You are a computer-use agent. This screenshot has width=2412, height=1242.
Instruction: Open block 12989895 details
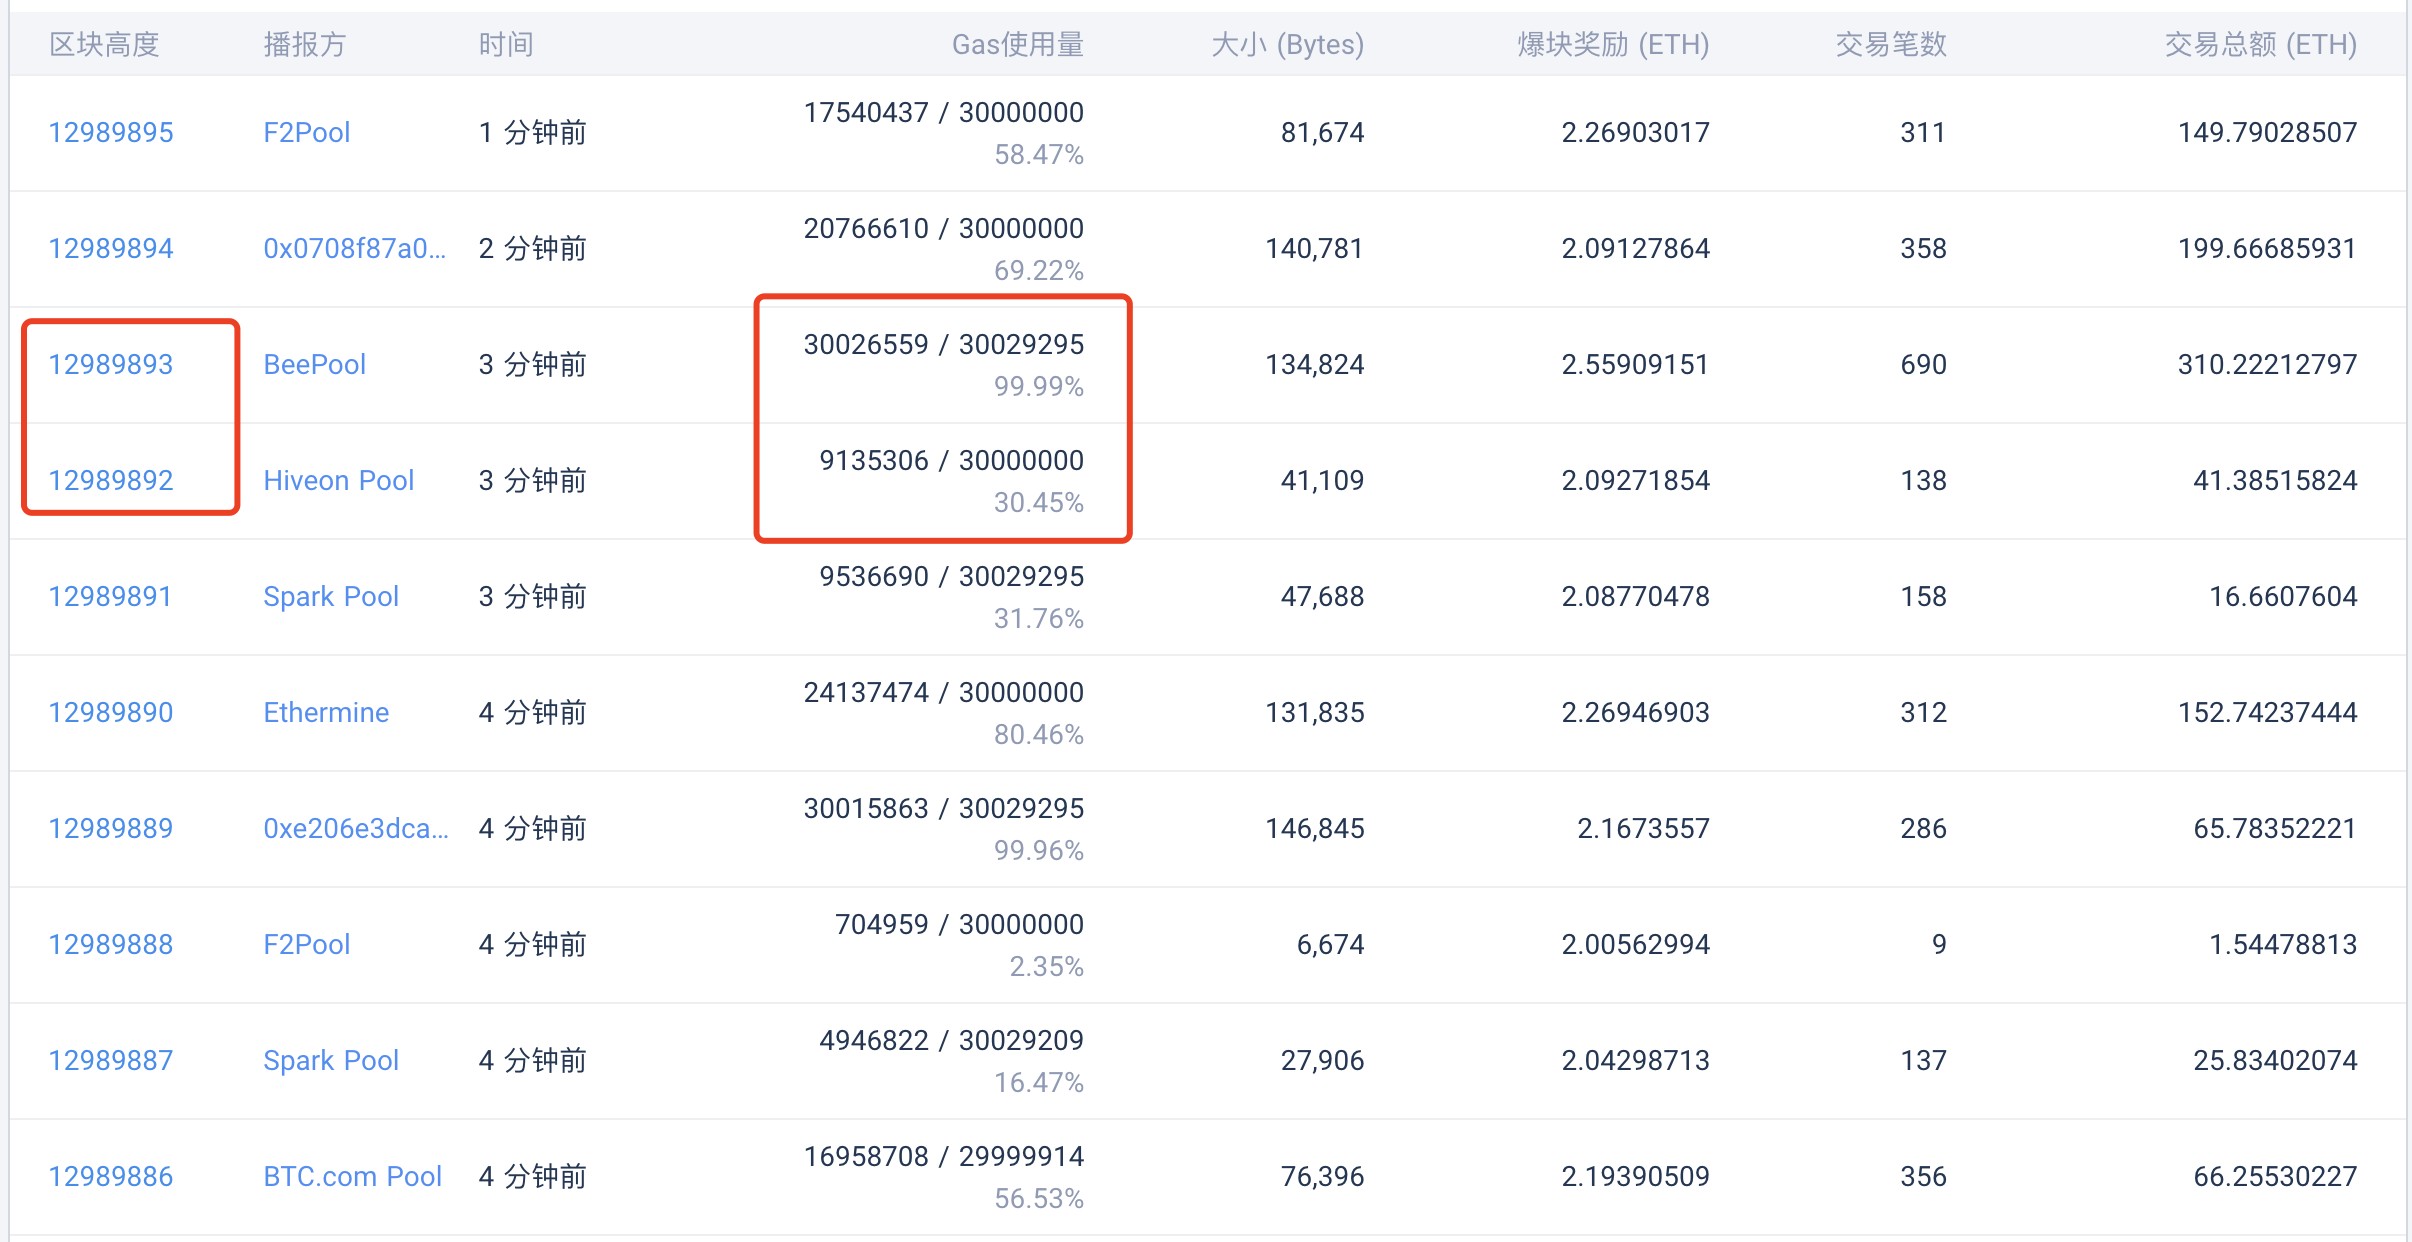coord(111,132)
